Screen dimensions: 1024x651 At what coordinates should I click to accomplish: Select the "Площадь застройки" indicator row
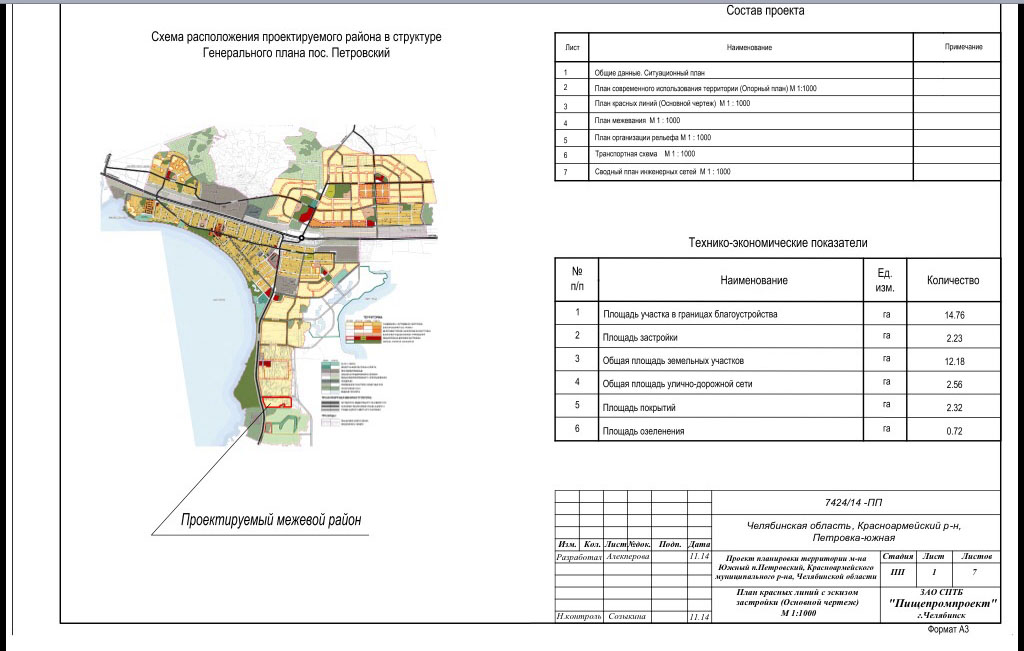pos(640,338)
